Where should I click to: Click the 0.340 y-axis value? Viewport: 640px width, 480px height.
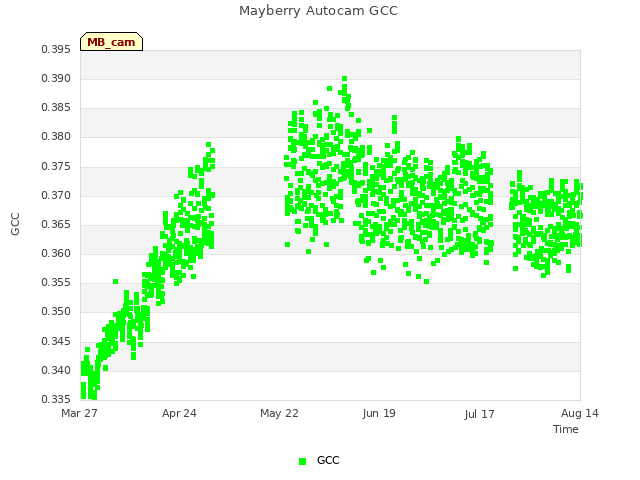(56, 370)
